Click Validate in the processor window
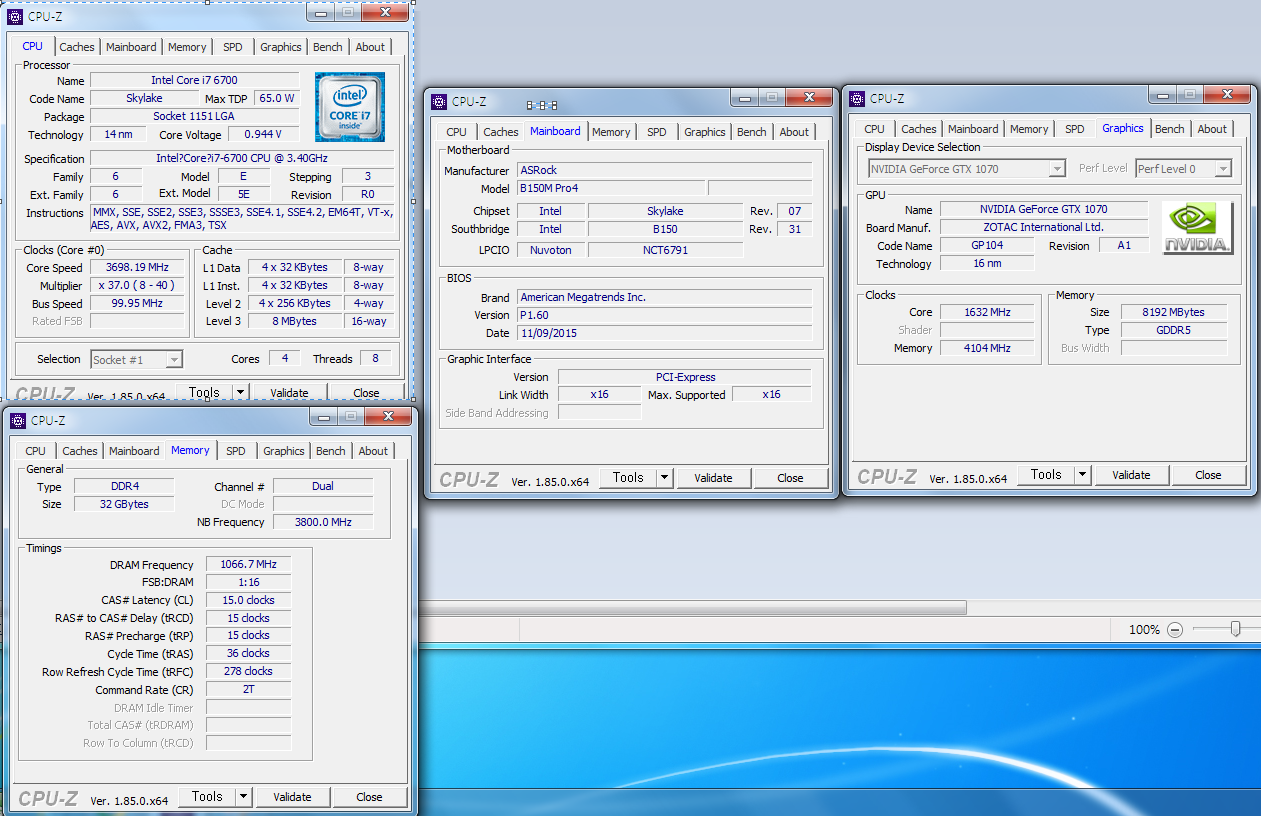The image size is (1261, 816). pos(289,393)
